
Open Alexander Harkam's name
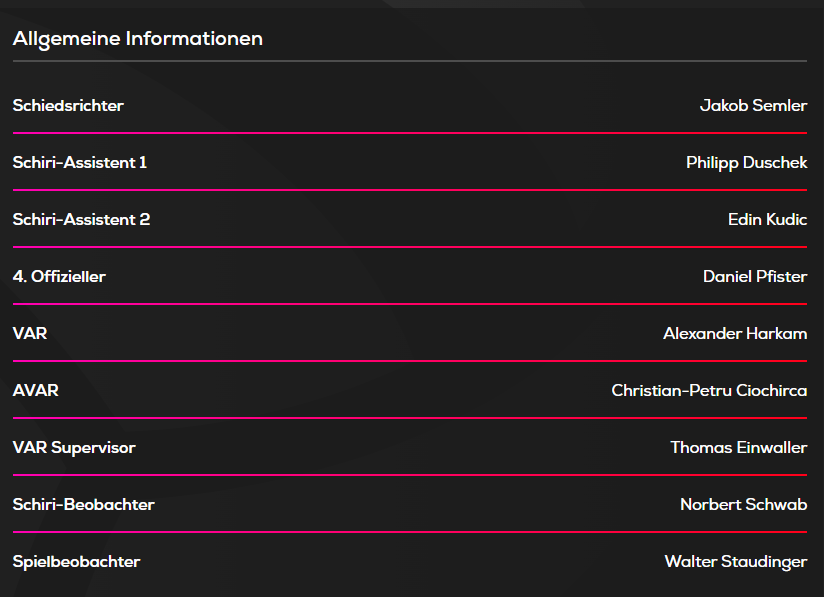735,333
